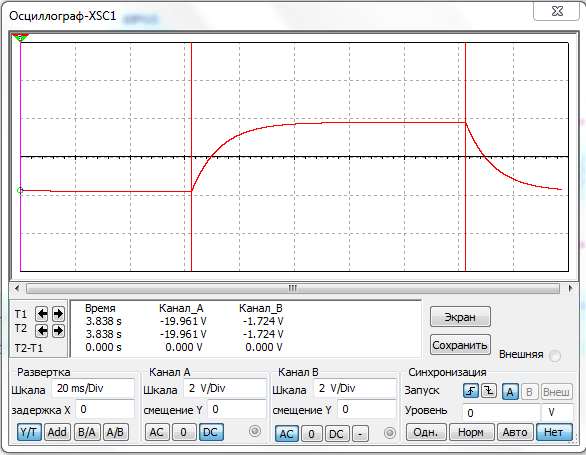Select falling edge trigger icon

pyautogui.click(x=488, y=391)
